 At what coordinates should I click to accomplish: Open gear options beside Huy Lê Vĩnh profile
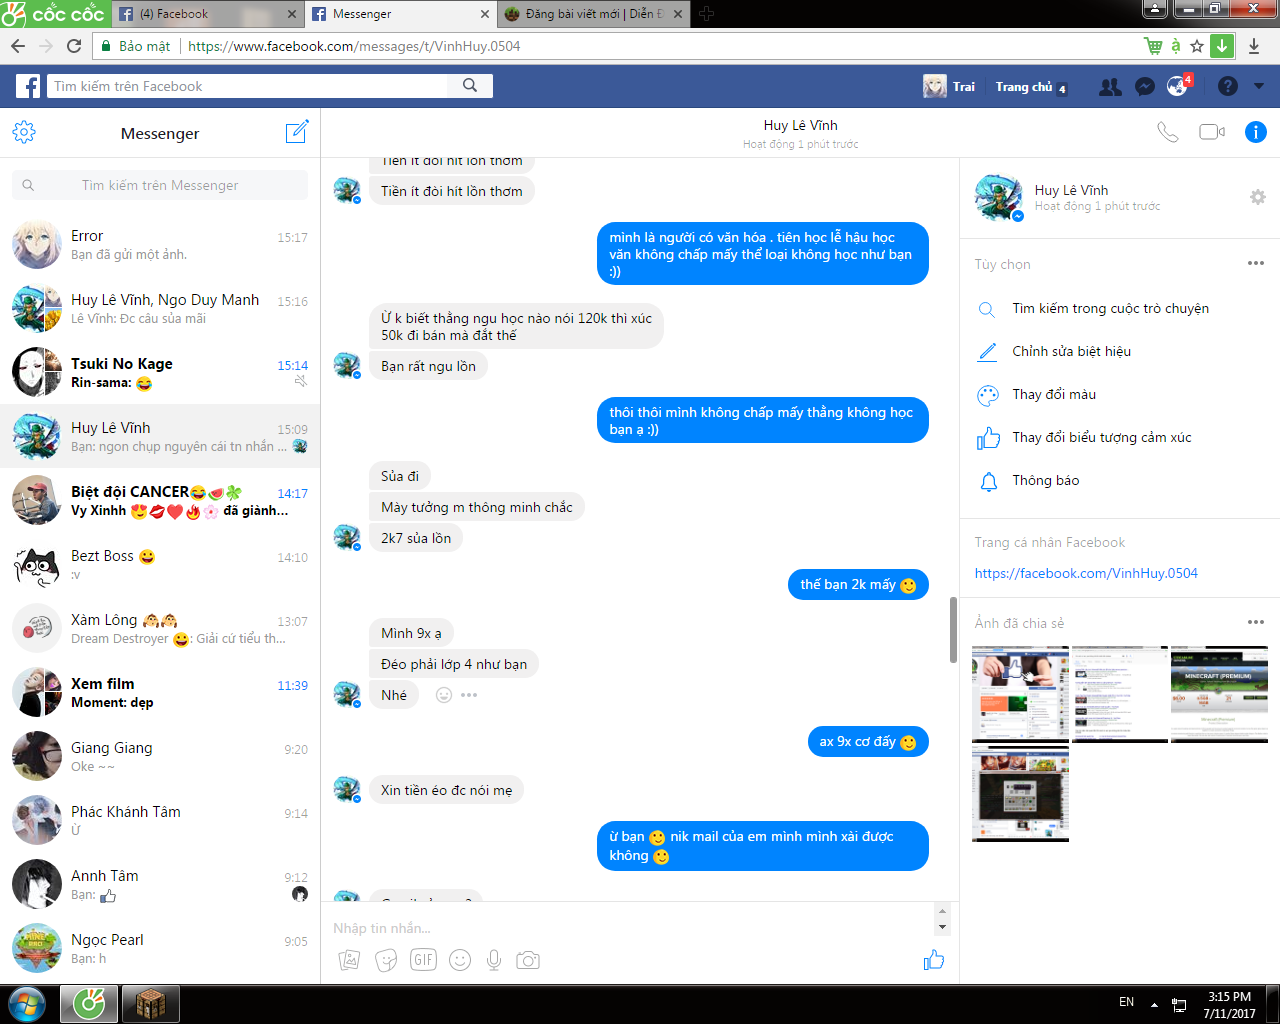pos(1258,197)
